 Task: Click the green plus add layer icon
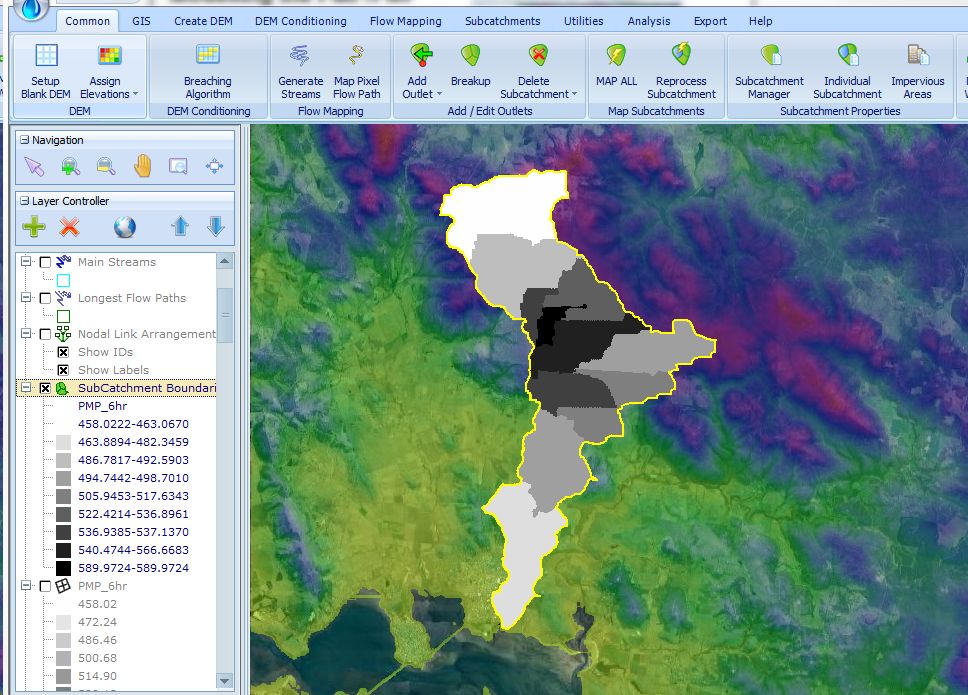[x=34, y=227]
